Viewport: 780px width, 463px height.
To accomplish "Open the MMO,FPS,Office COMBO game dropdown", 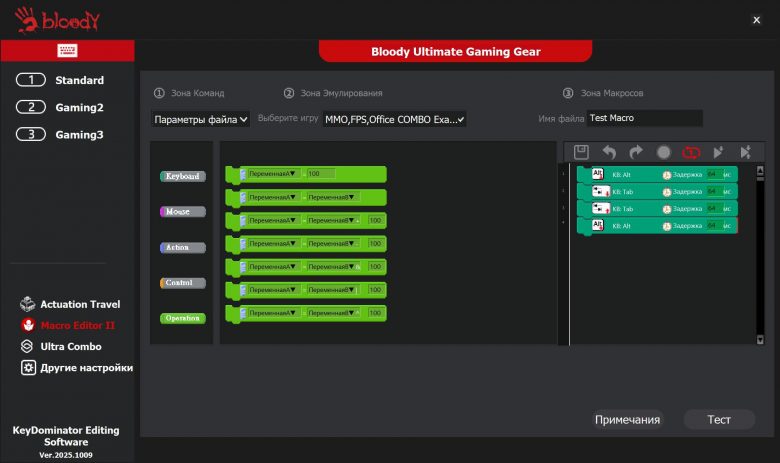I will [394, 119].
